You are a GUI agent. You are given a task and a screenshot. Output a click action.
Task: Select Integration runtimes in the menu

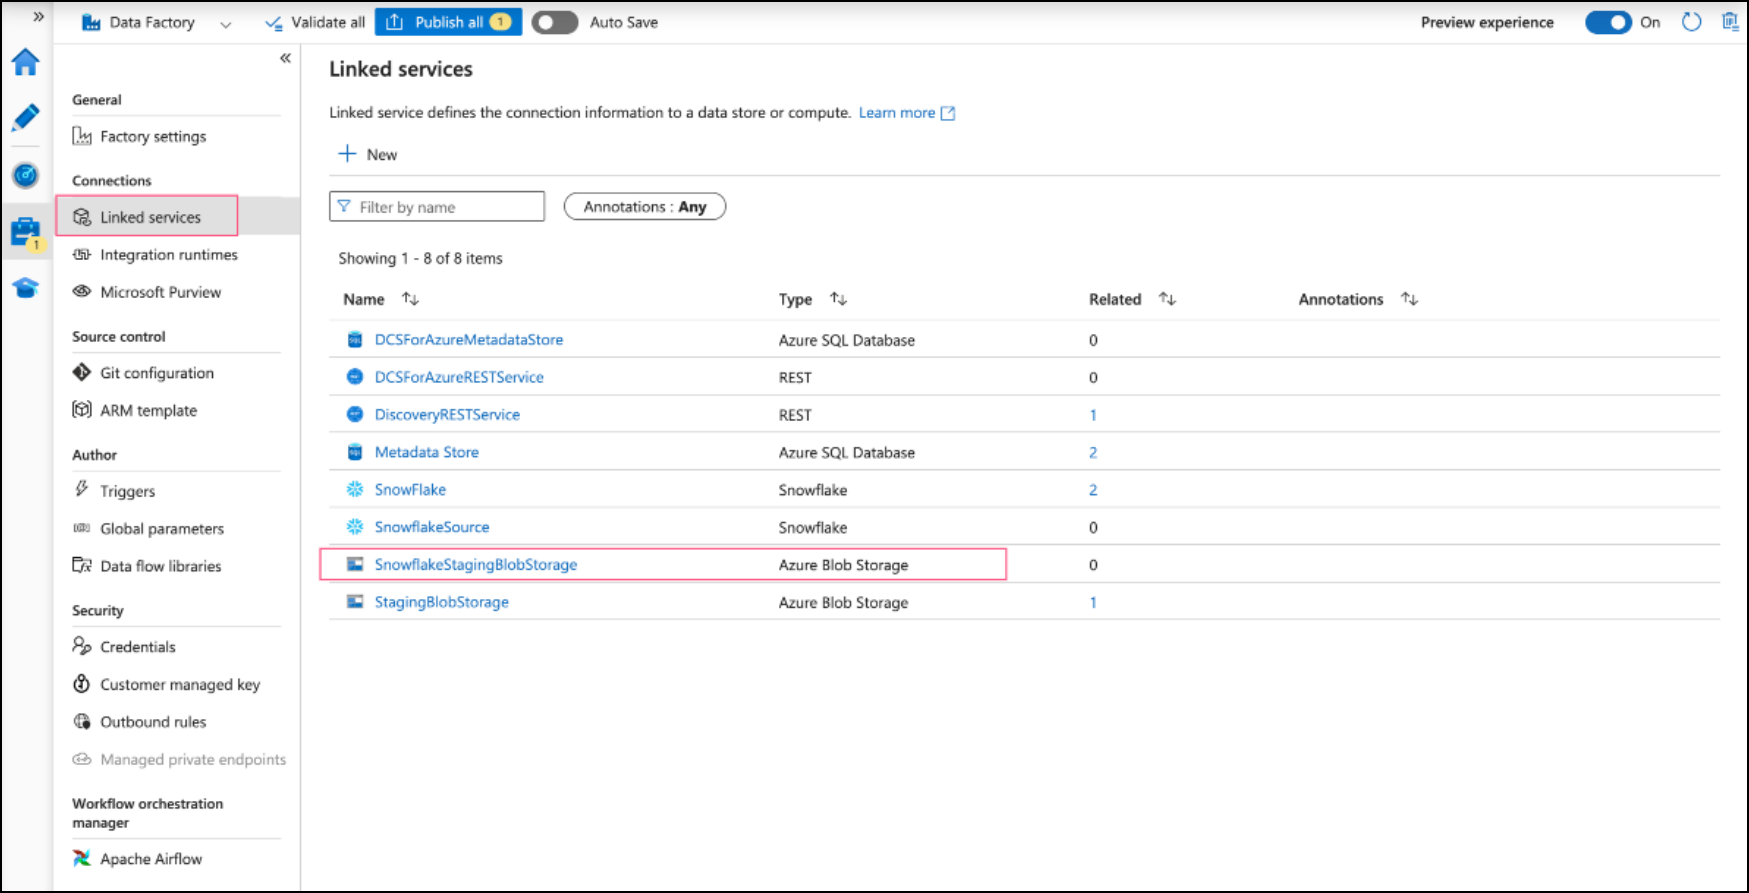click(x=168, y=255)
